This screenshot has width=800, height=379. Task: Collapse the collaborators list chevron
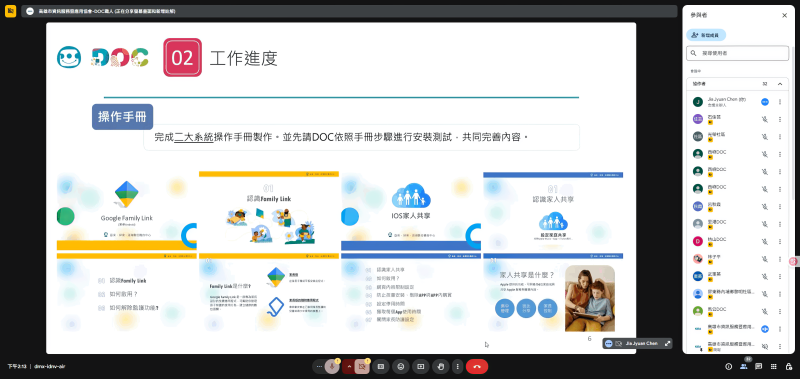point(780,84)
